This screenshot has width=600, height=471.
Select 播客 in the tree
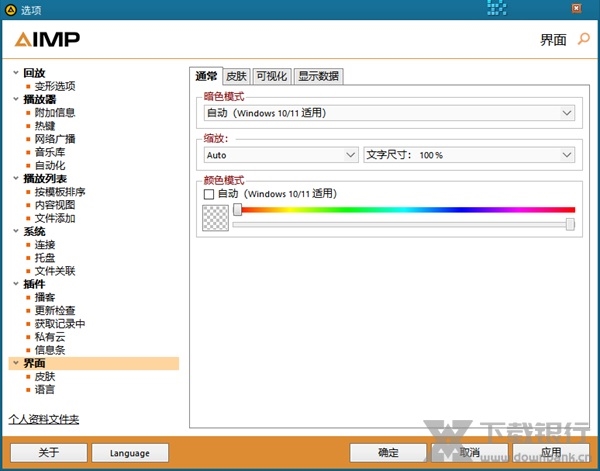coord(45,297)
